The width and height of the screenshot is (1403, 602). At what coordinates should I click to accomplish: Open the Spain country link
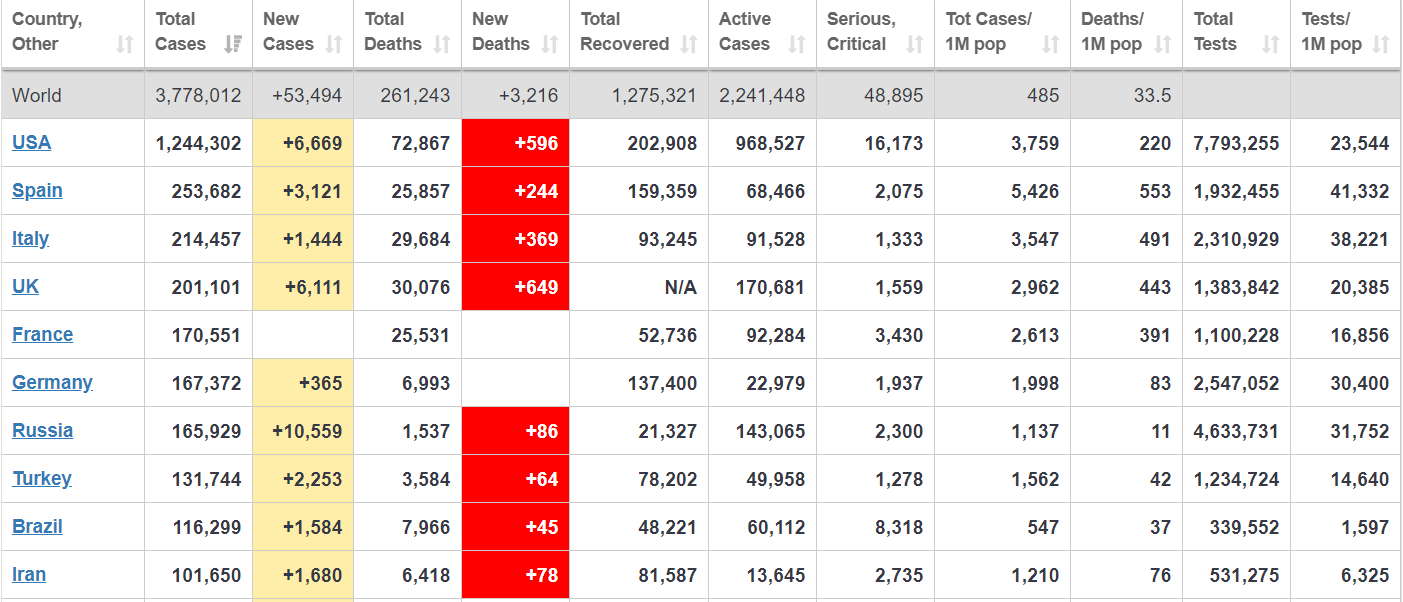(37, 191)
